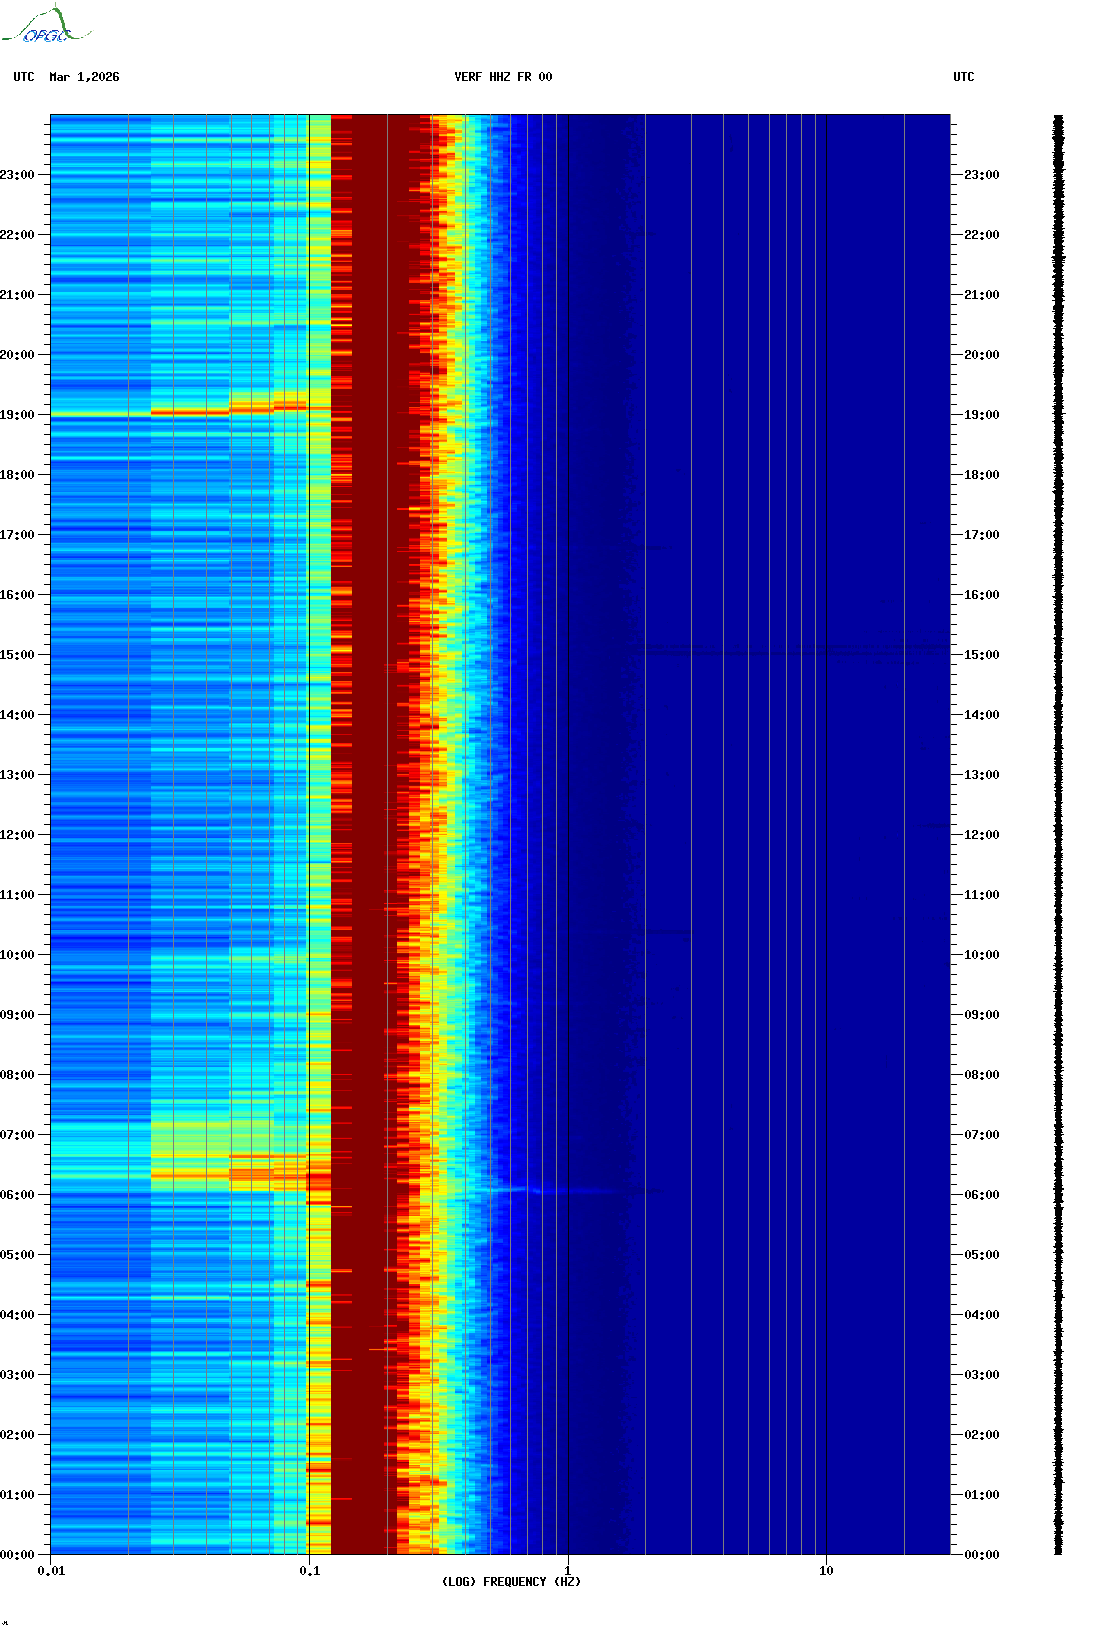Click the 10 Hz frequency axis label
This screenshot has width=1102, height=1634.
tap(826, 1571)
